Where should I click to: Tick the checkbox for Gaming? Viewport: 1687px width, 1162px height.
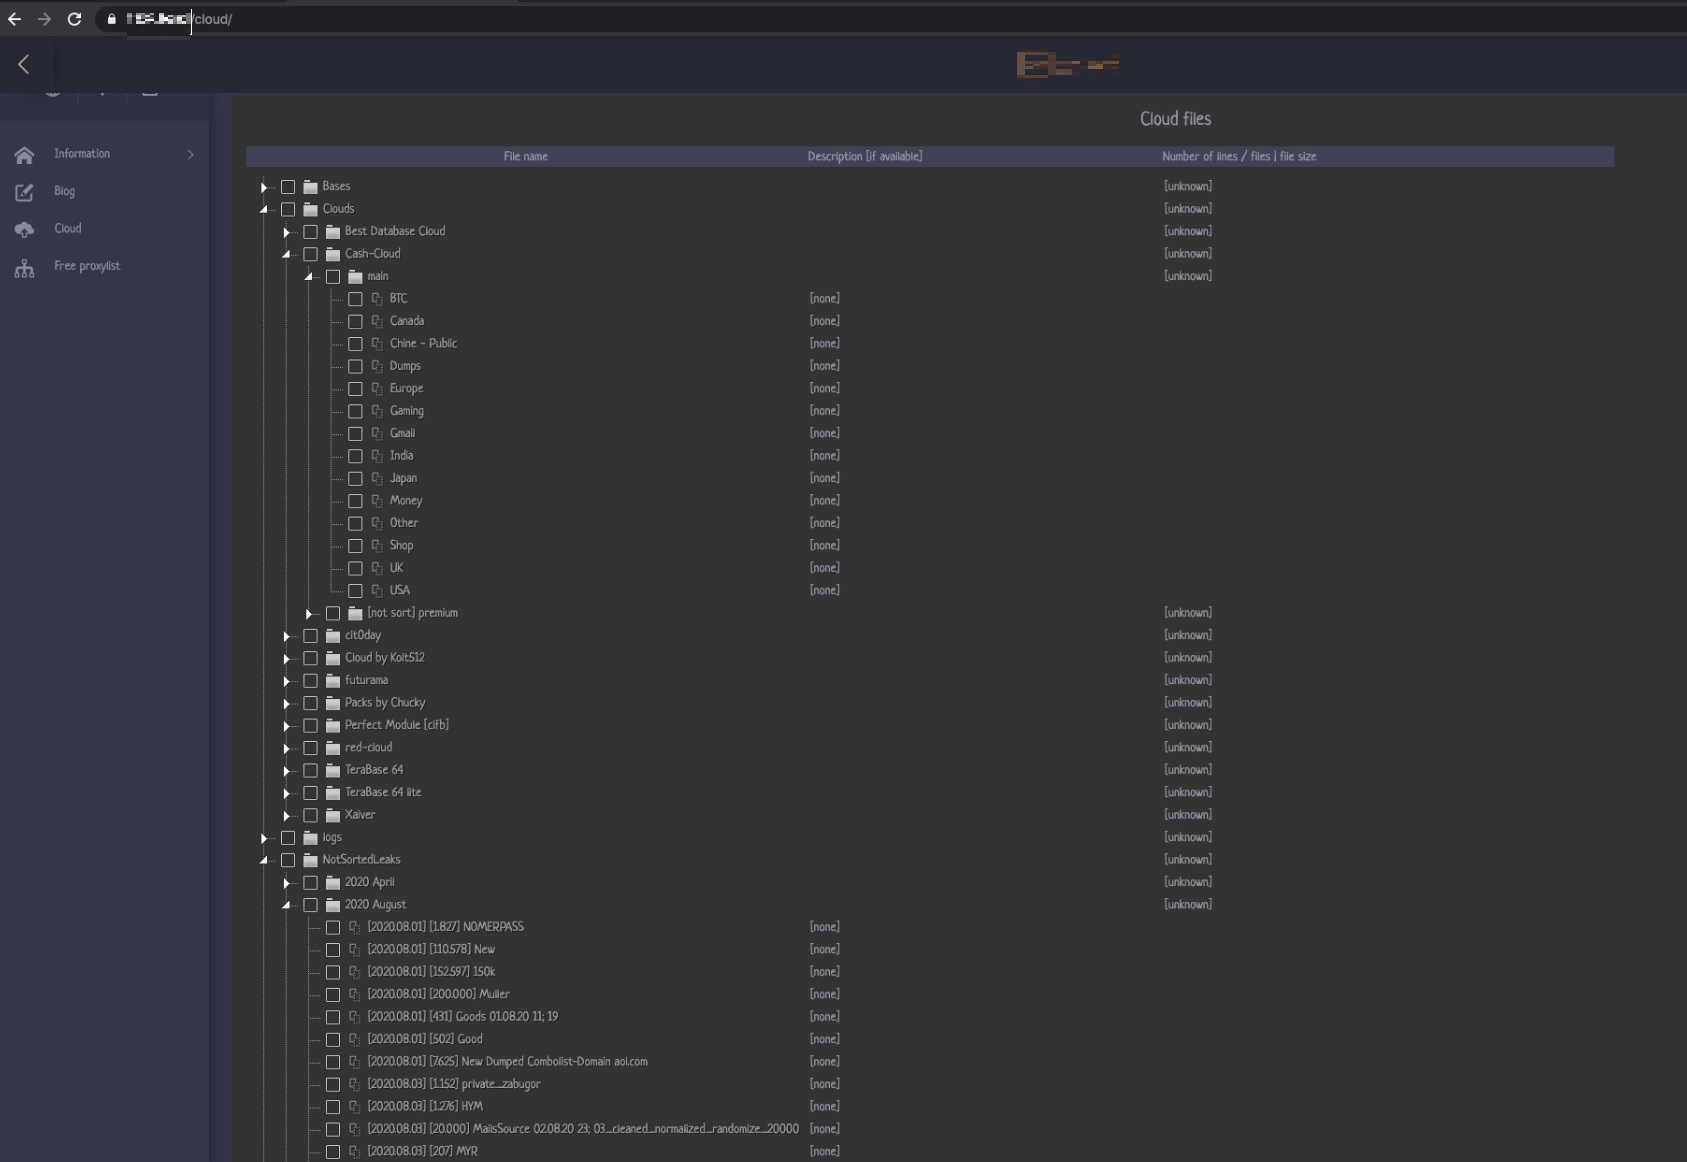pos(355,411)
